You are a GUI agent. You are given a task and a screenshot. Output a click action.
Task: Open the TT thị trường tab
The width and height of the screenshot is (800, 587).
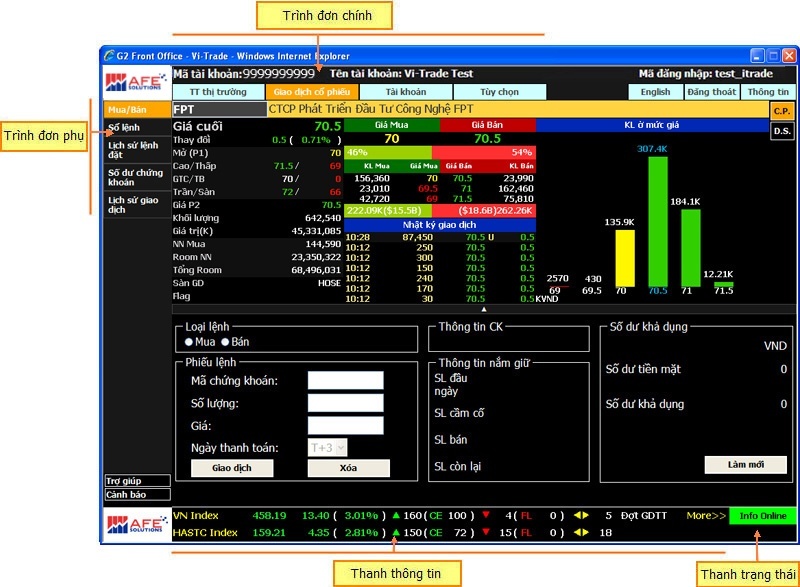[x=218, y=92]
